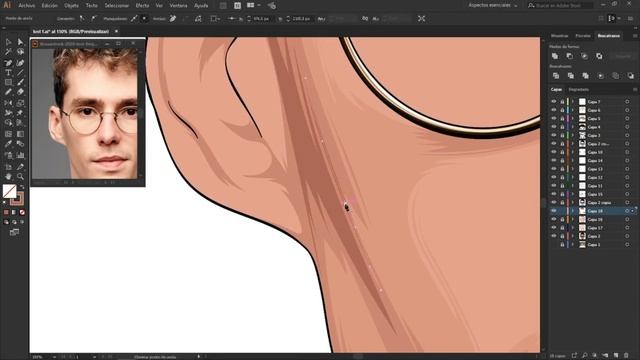This screenshot has width=640, height=360.
Task: Open the Archivo menu
Action: click(27, 6)
